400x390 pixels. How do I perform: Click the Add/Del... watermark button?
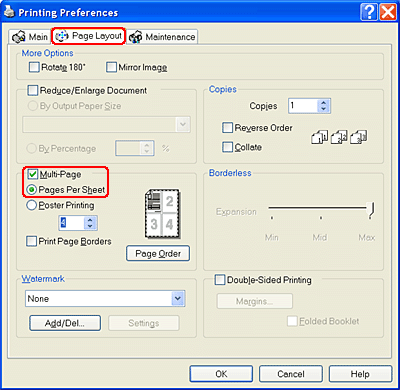pos(65,323)
